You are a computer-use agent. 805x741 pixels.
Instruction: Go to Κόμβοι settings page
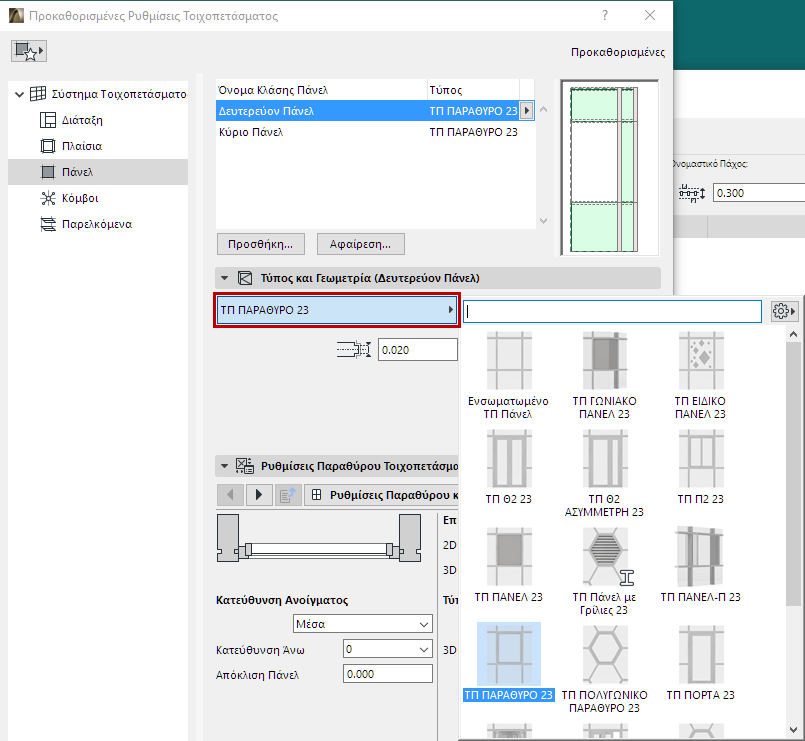(80, 198)
